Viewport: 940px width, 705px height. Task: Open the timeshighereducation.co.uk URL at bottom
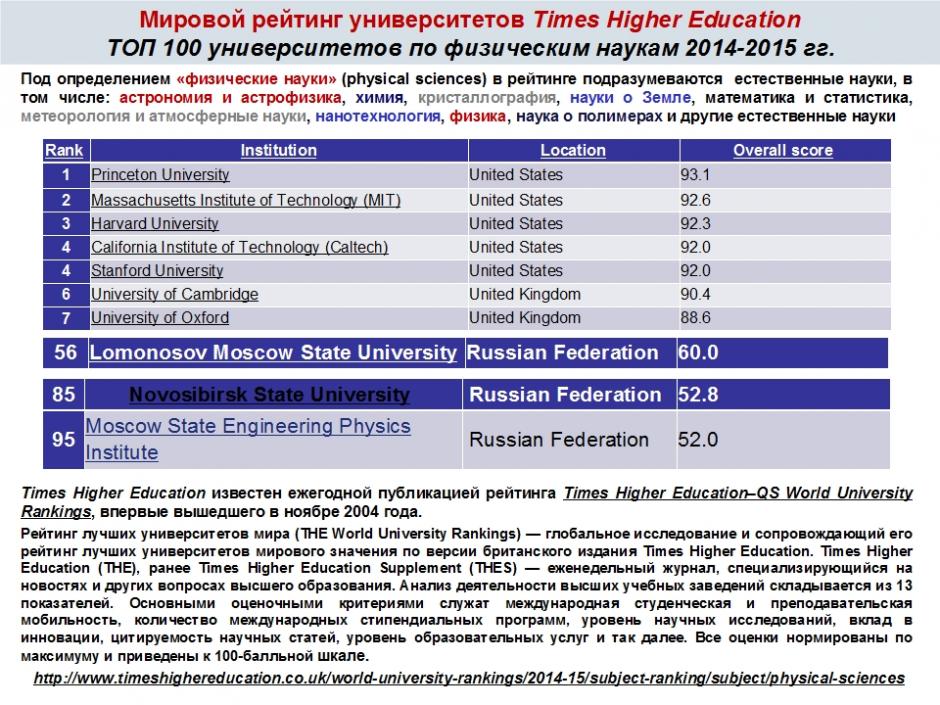click(x=469, y=678)
